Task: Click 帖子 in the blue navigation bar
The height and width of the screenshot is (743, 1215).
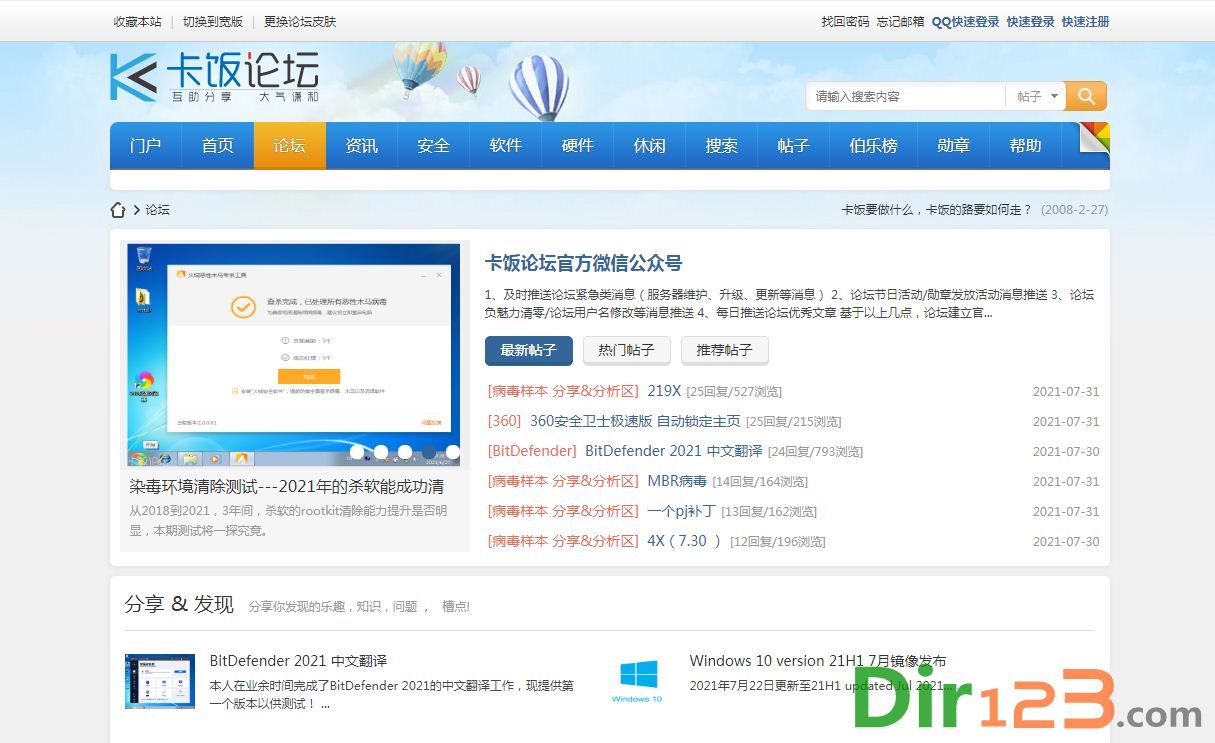Action: click(x=794, y=146)
